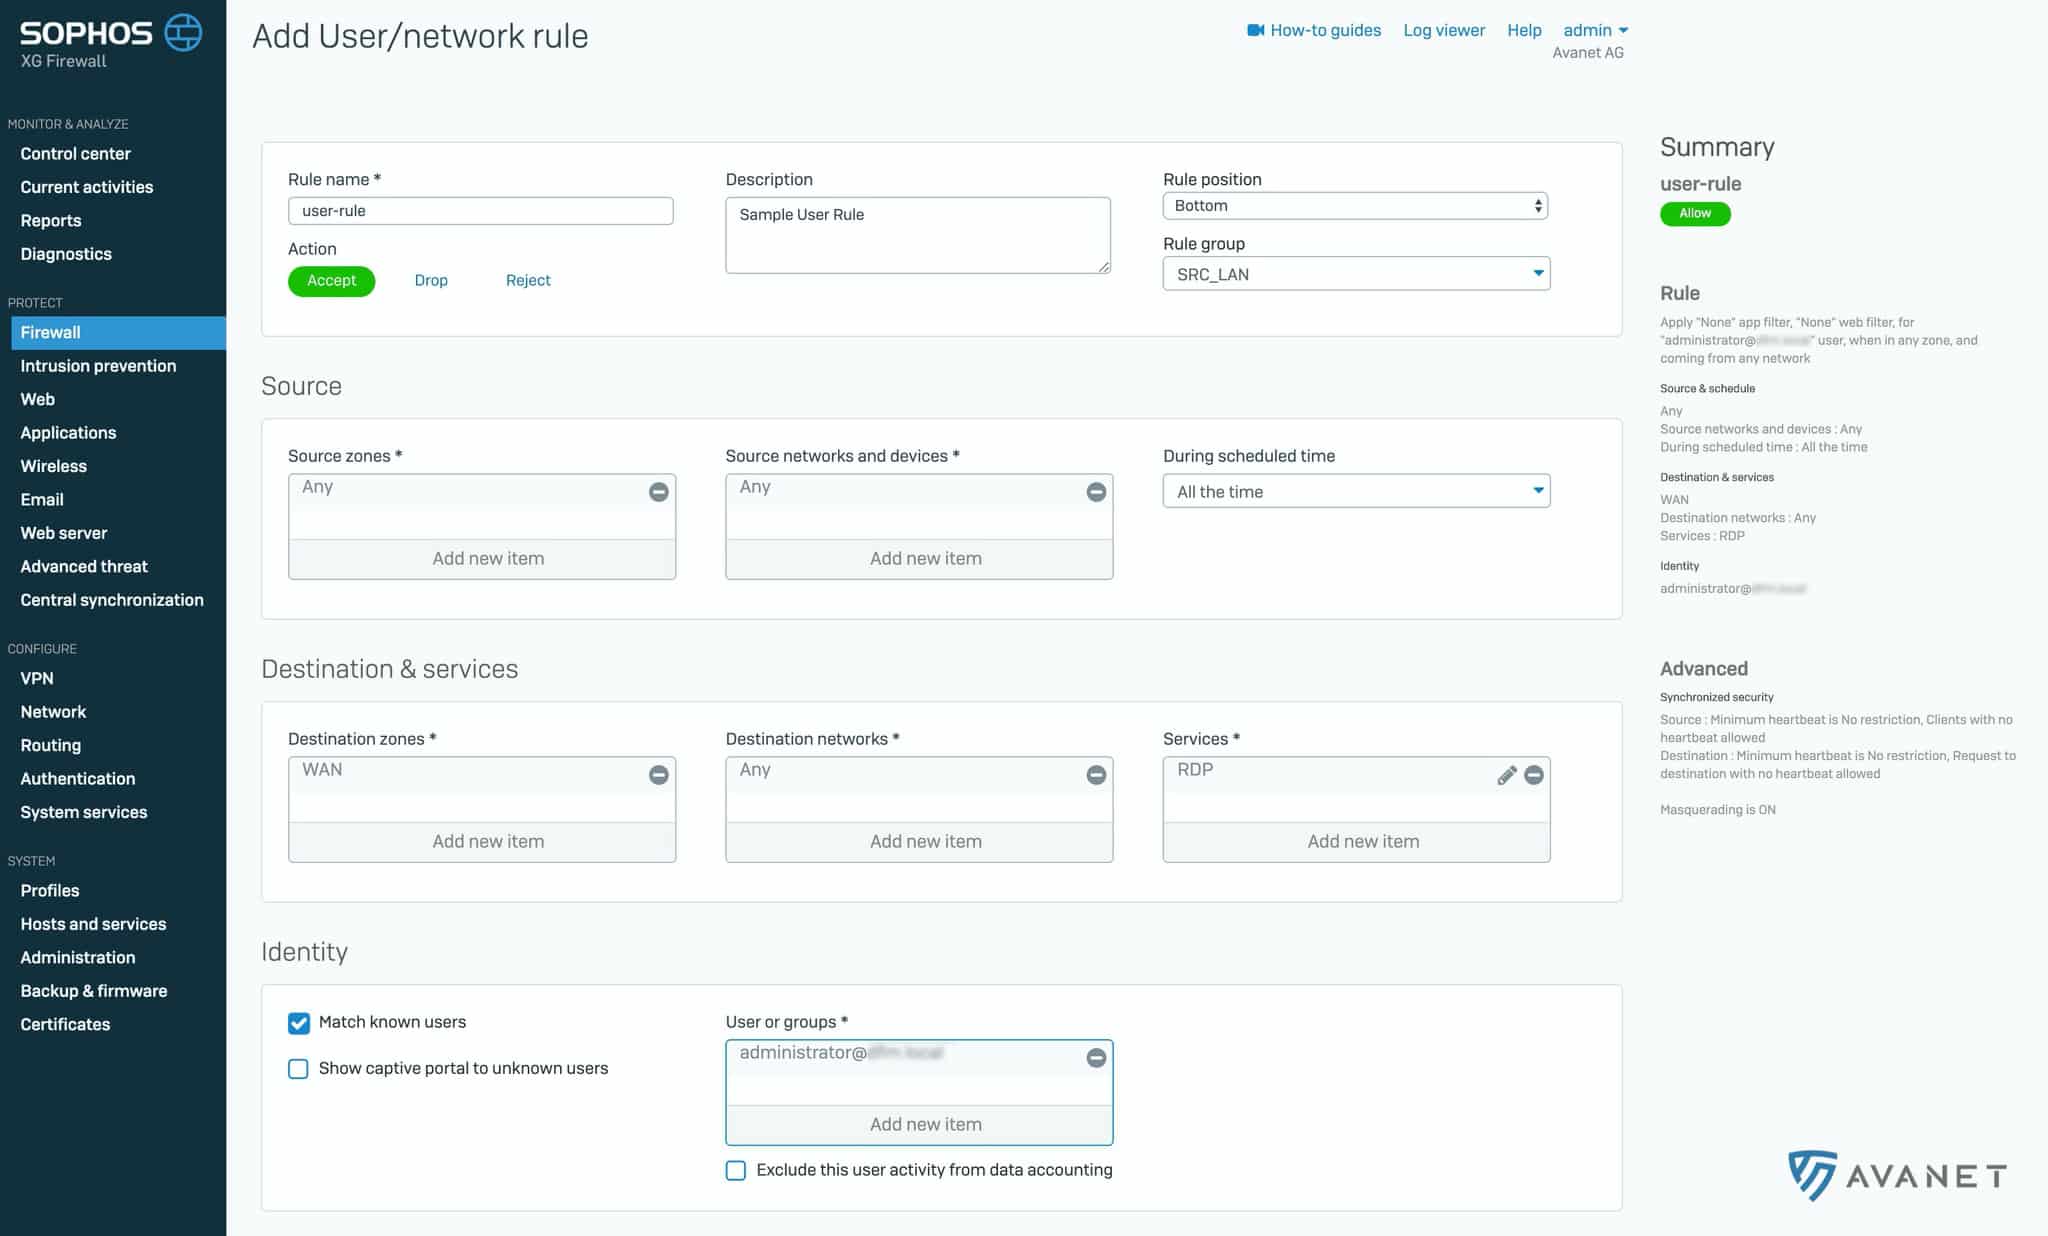Go to Wireless settings
This screenshot has width=2048, height=1236.
tap(54, 467)
